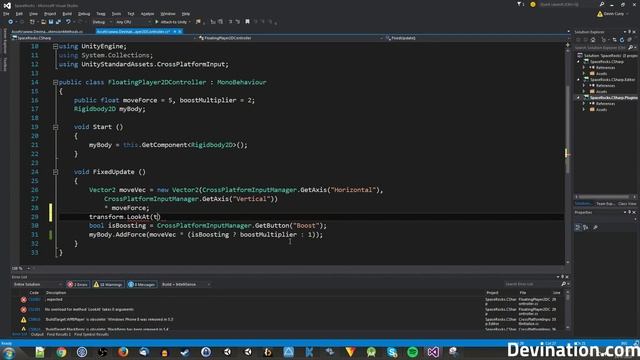Close the active code editor tab

[x=180, y=31]
